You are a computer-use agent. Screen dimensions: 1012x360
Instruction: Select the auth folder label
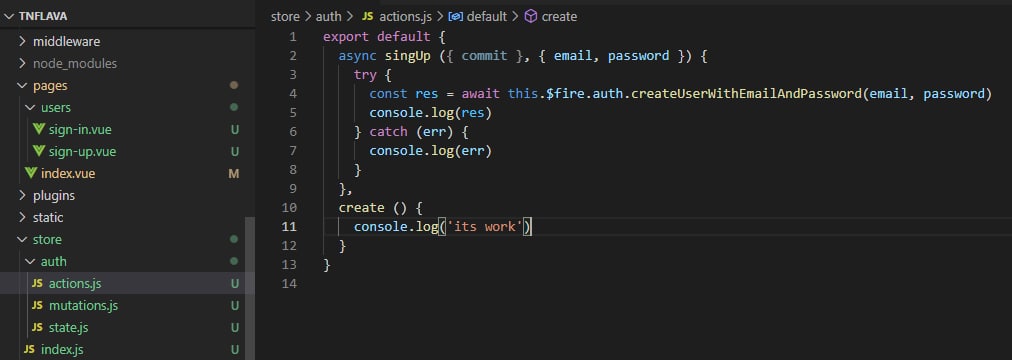[54, 261]
